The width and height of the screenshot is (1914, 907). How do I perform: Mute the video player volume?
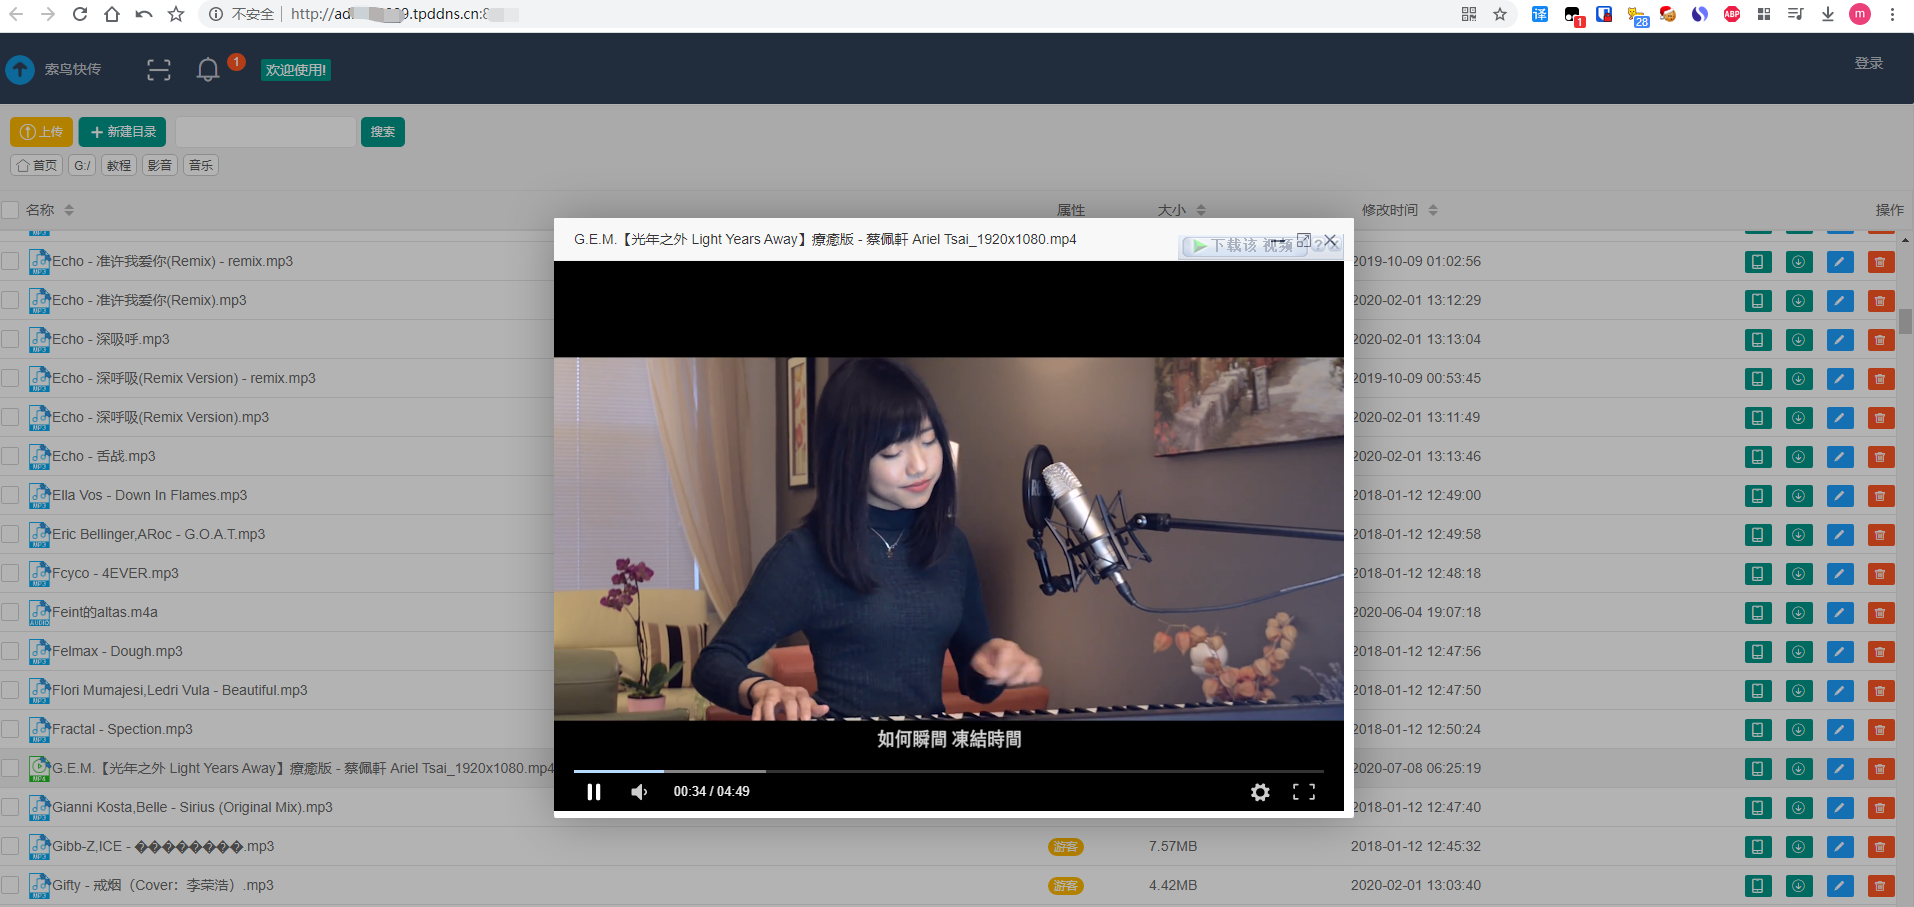click(x=639, y=792)
